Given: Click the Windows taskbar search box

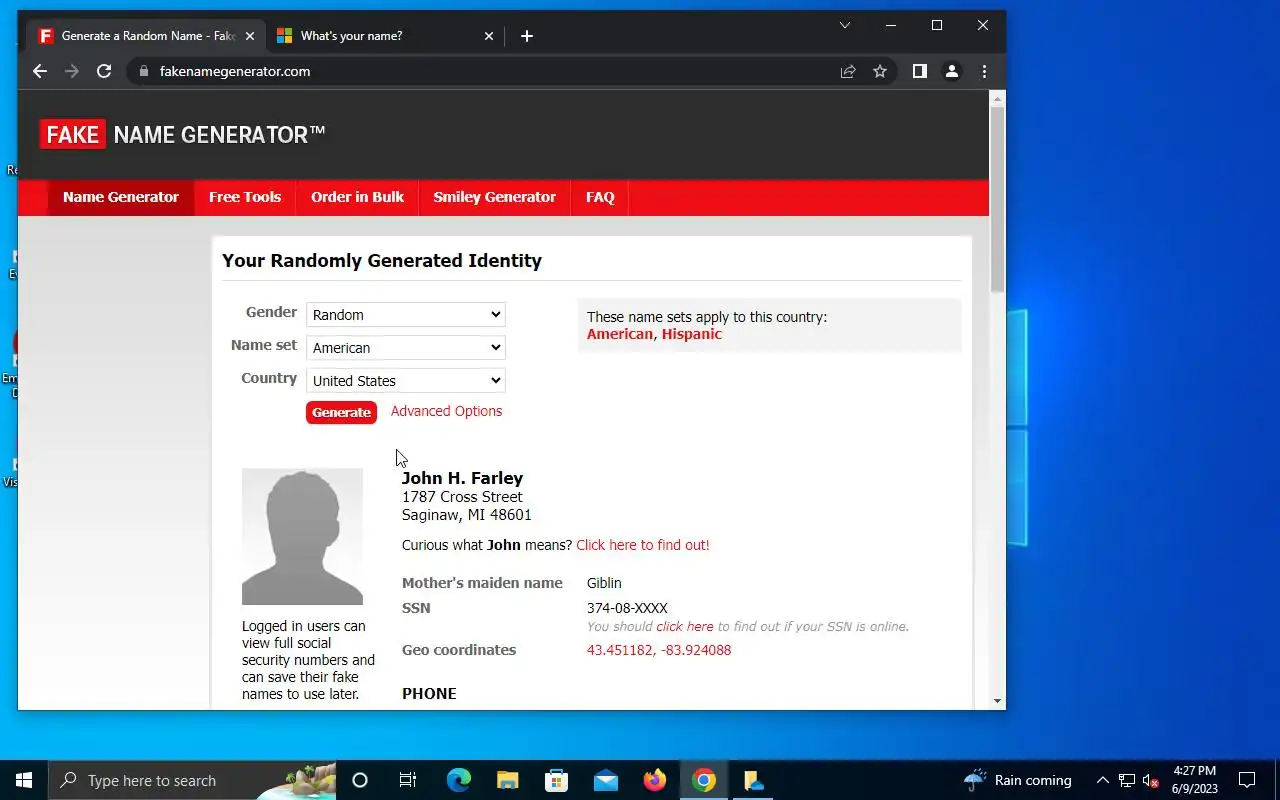Looking at the screenshot, I should (x=193, y=780).
